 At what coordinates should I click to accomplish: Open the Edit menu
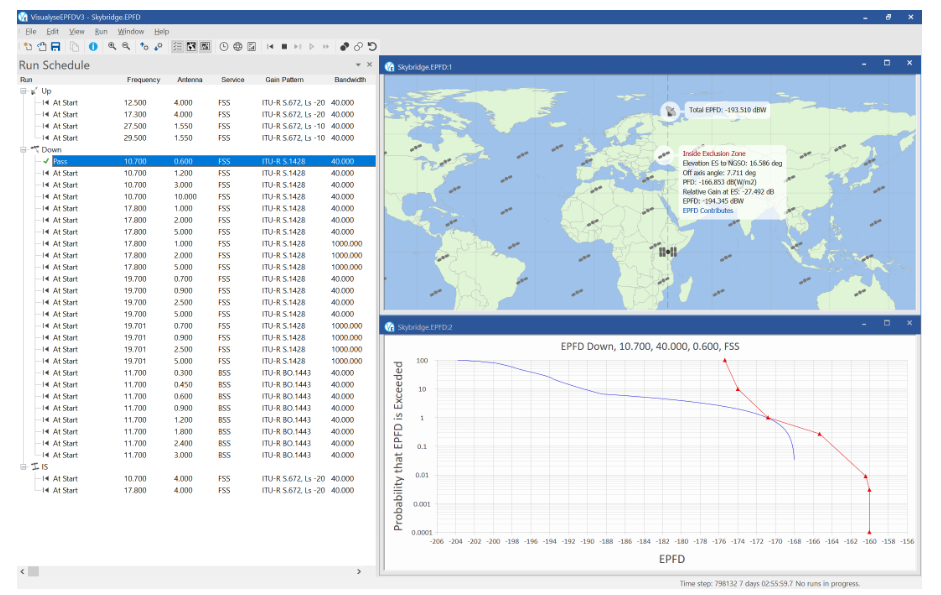[x=53, y=31]
